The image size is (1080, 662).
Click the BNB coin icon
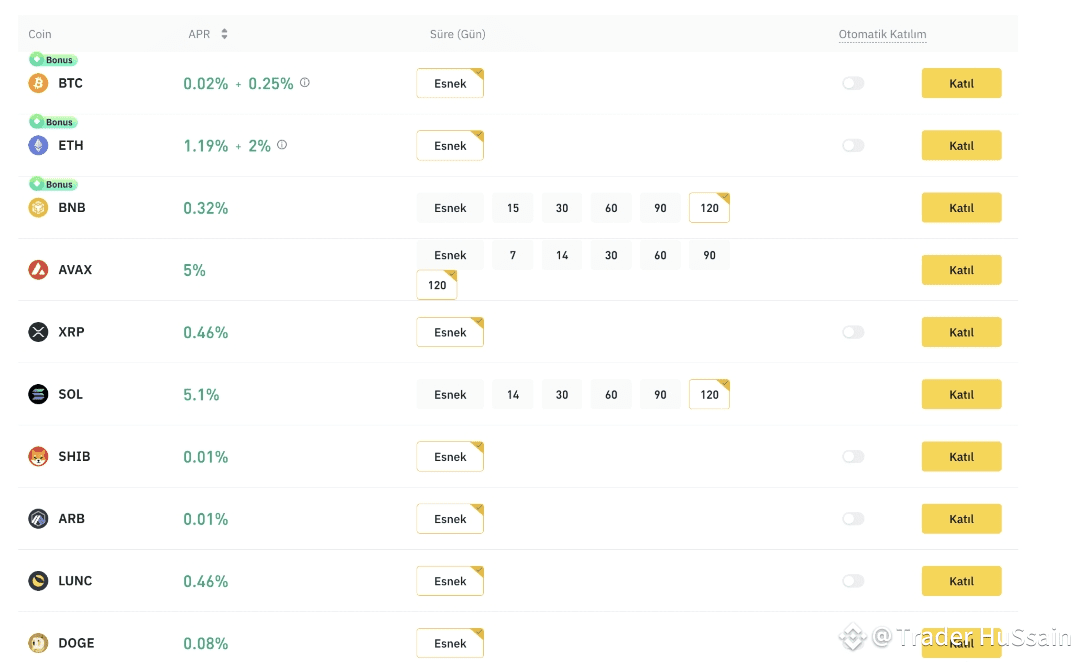click(38, 208)
